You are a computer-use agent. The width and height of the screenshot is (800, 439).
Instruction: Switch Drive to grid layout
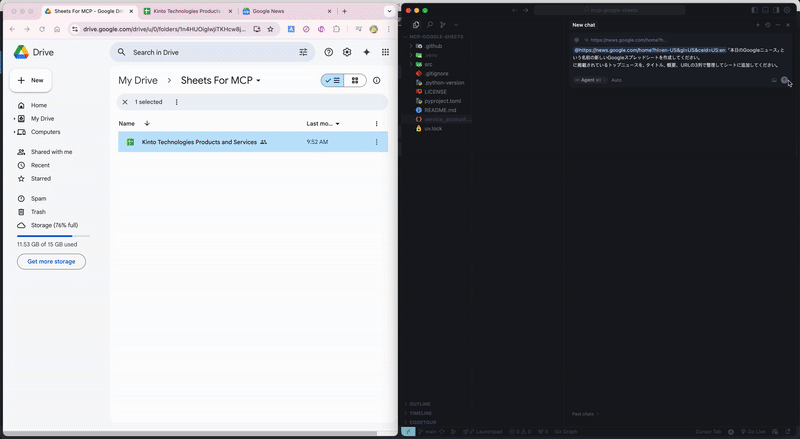[355, 80]
